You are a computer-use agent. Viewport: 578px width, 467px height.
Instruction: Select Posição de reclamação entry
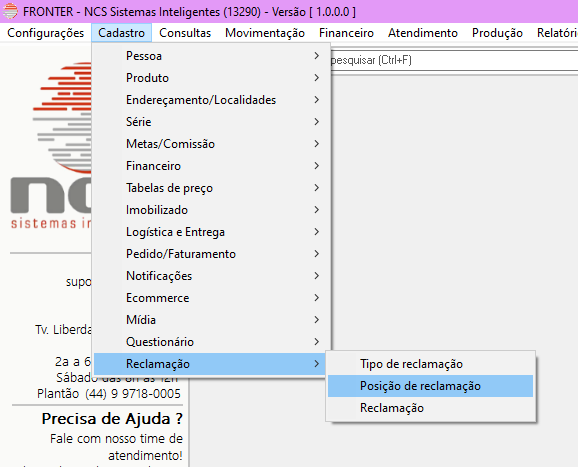[x=431, y=386]
